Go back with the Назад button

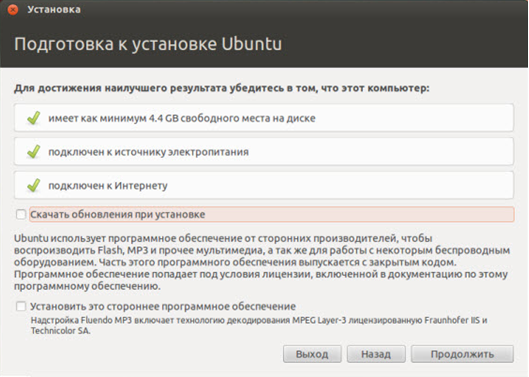point(376,354)
